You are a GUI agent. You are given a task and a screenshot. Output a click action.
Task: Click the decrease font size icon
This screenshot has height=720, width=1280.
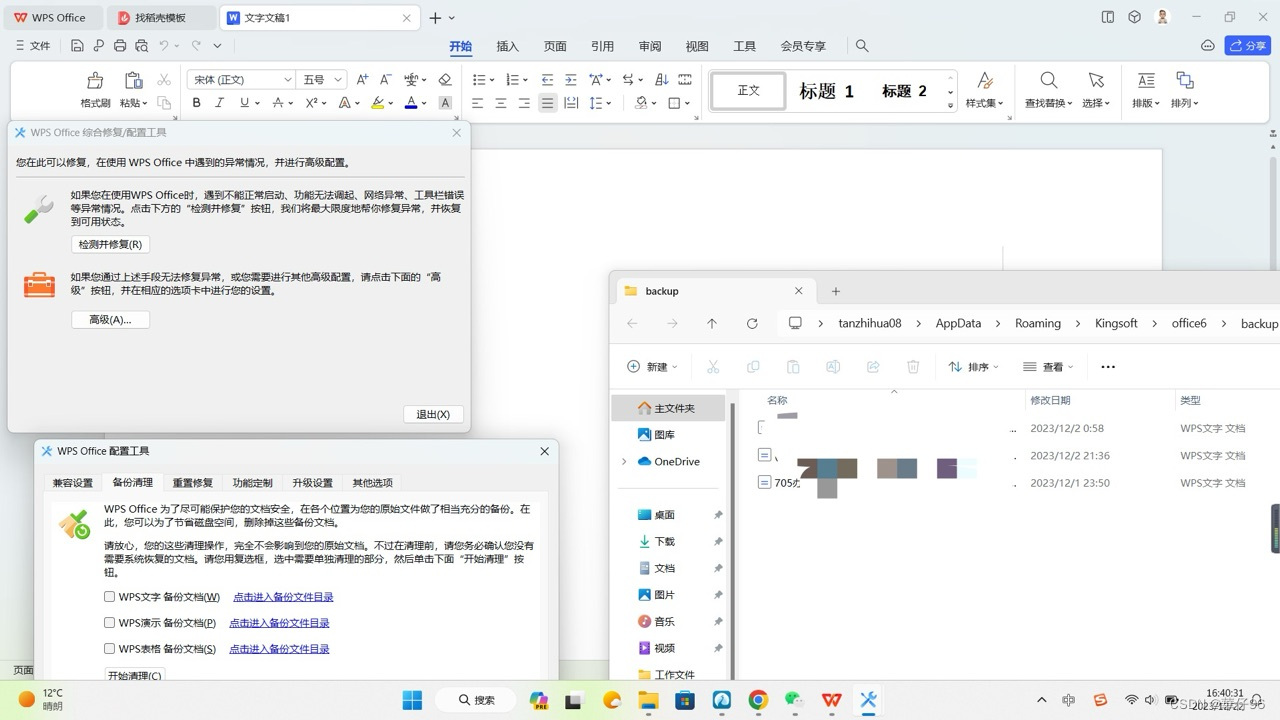(385, 80)
